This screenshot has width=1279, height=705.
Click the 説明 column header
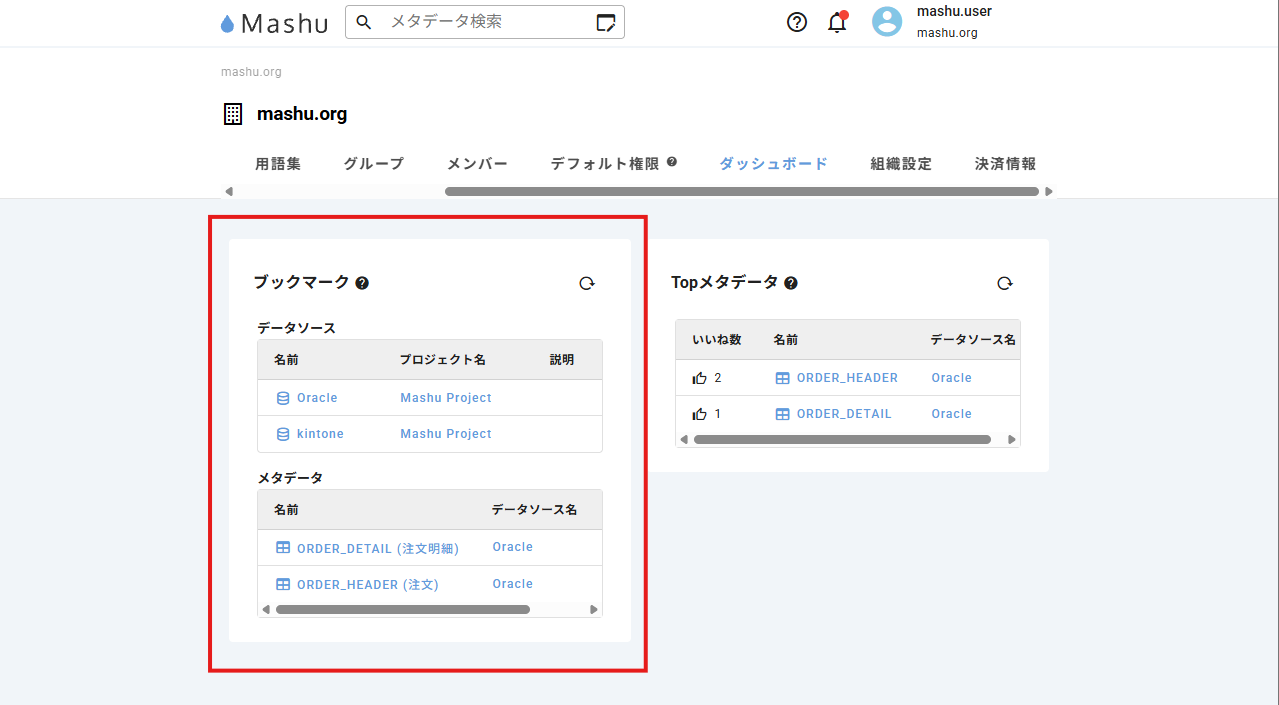point(562,360)
